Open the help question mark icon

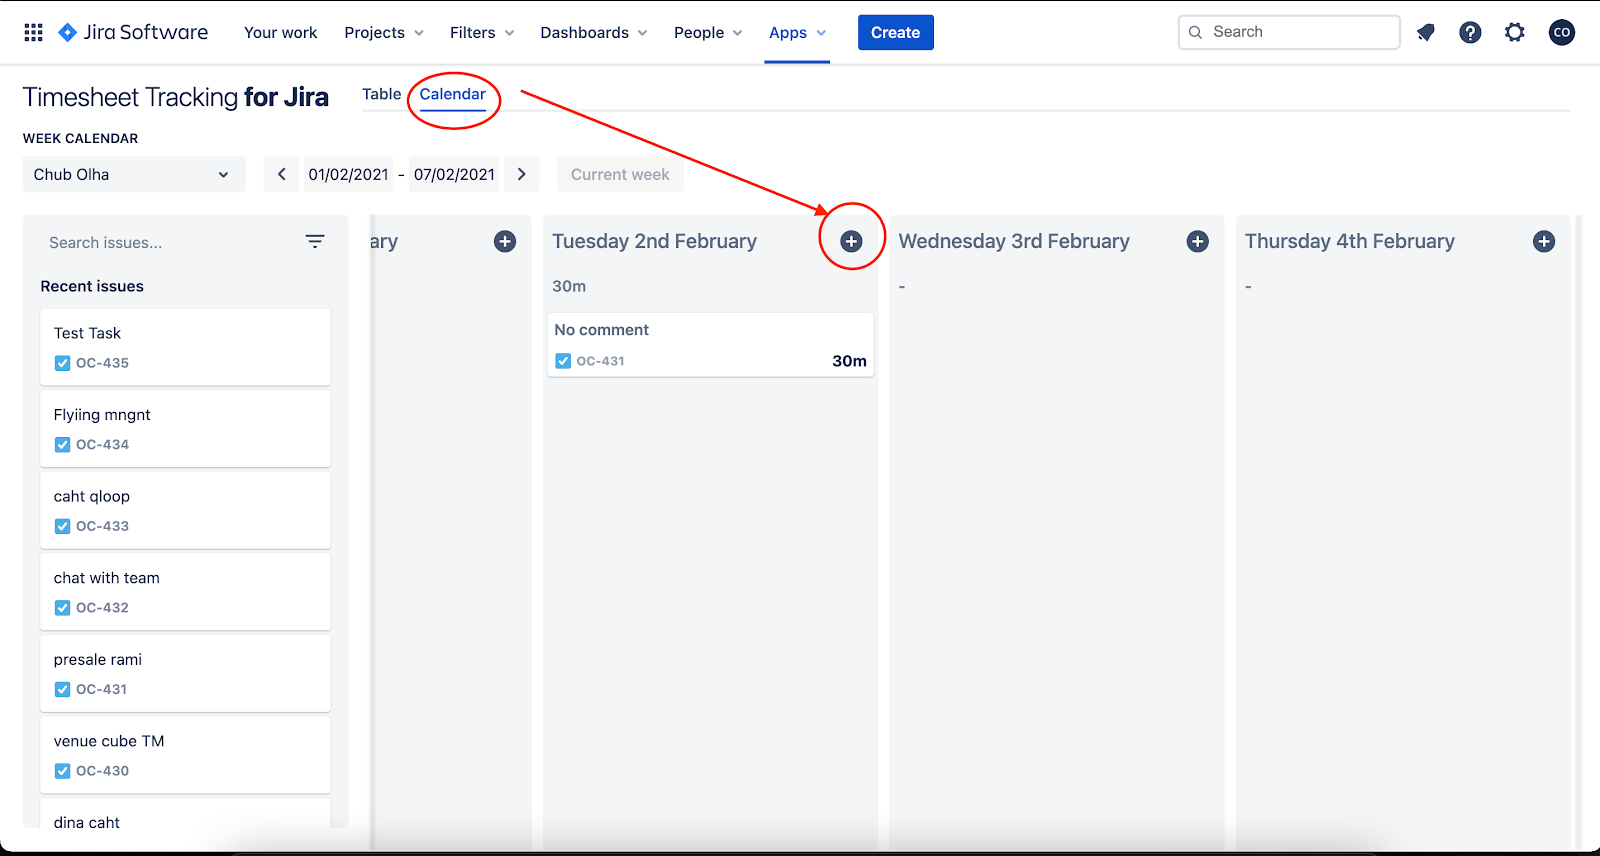[1470, 32]
